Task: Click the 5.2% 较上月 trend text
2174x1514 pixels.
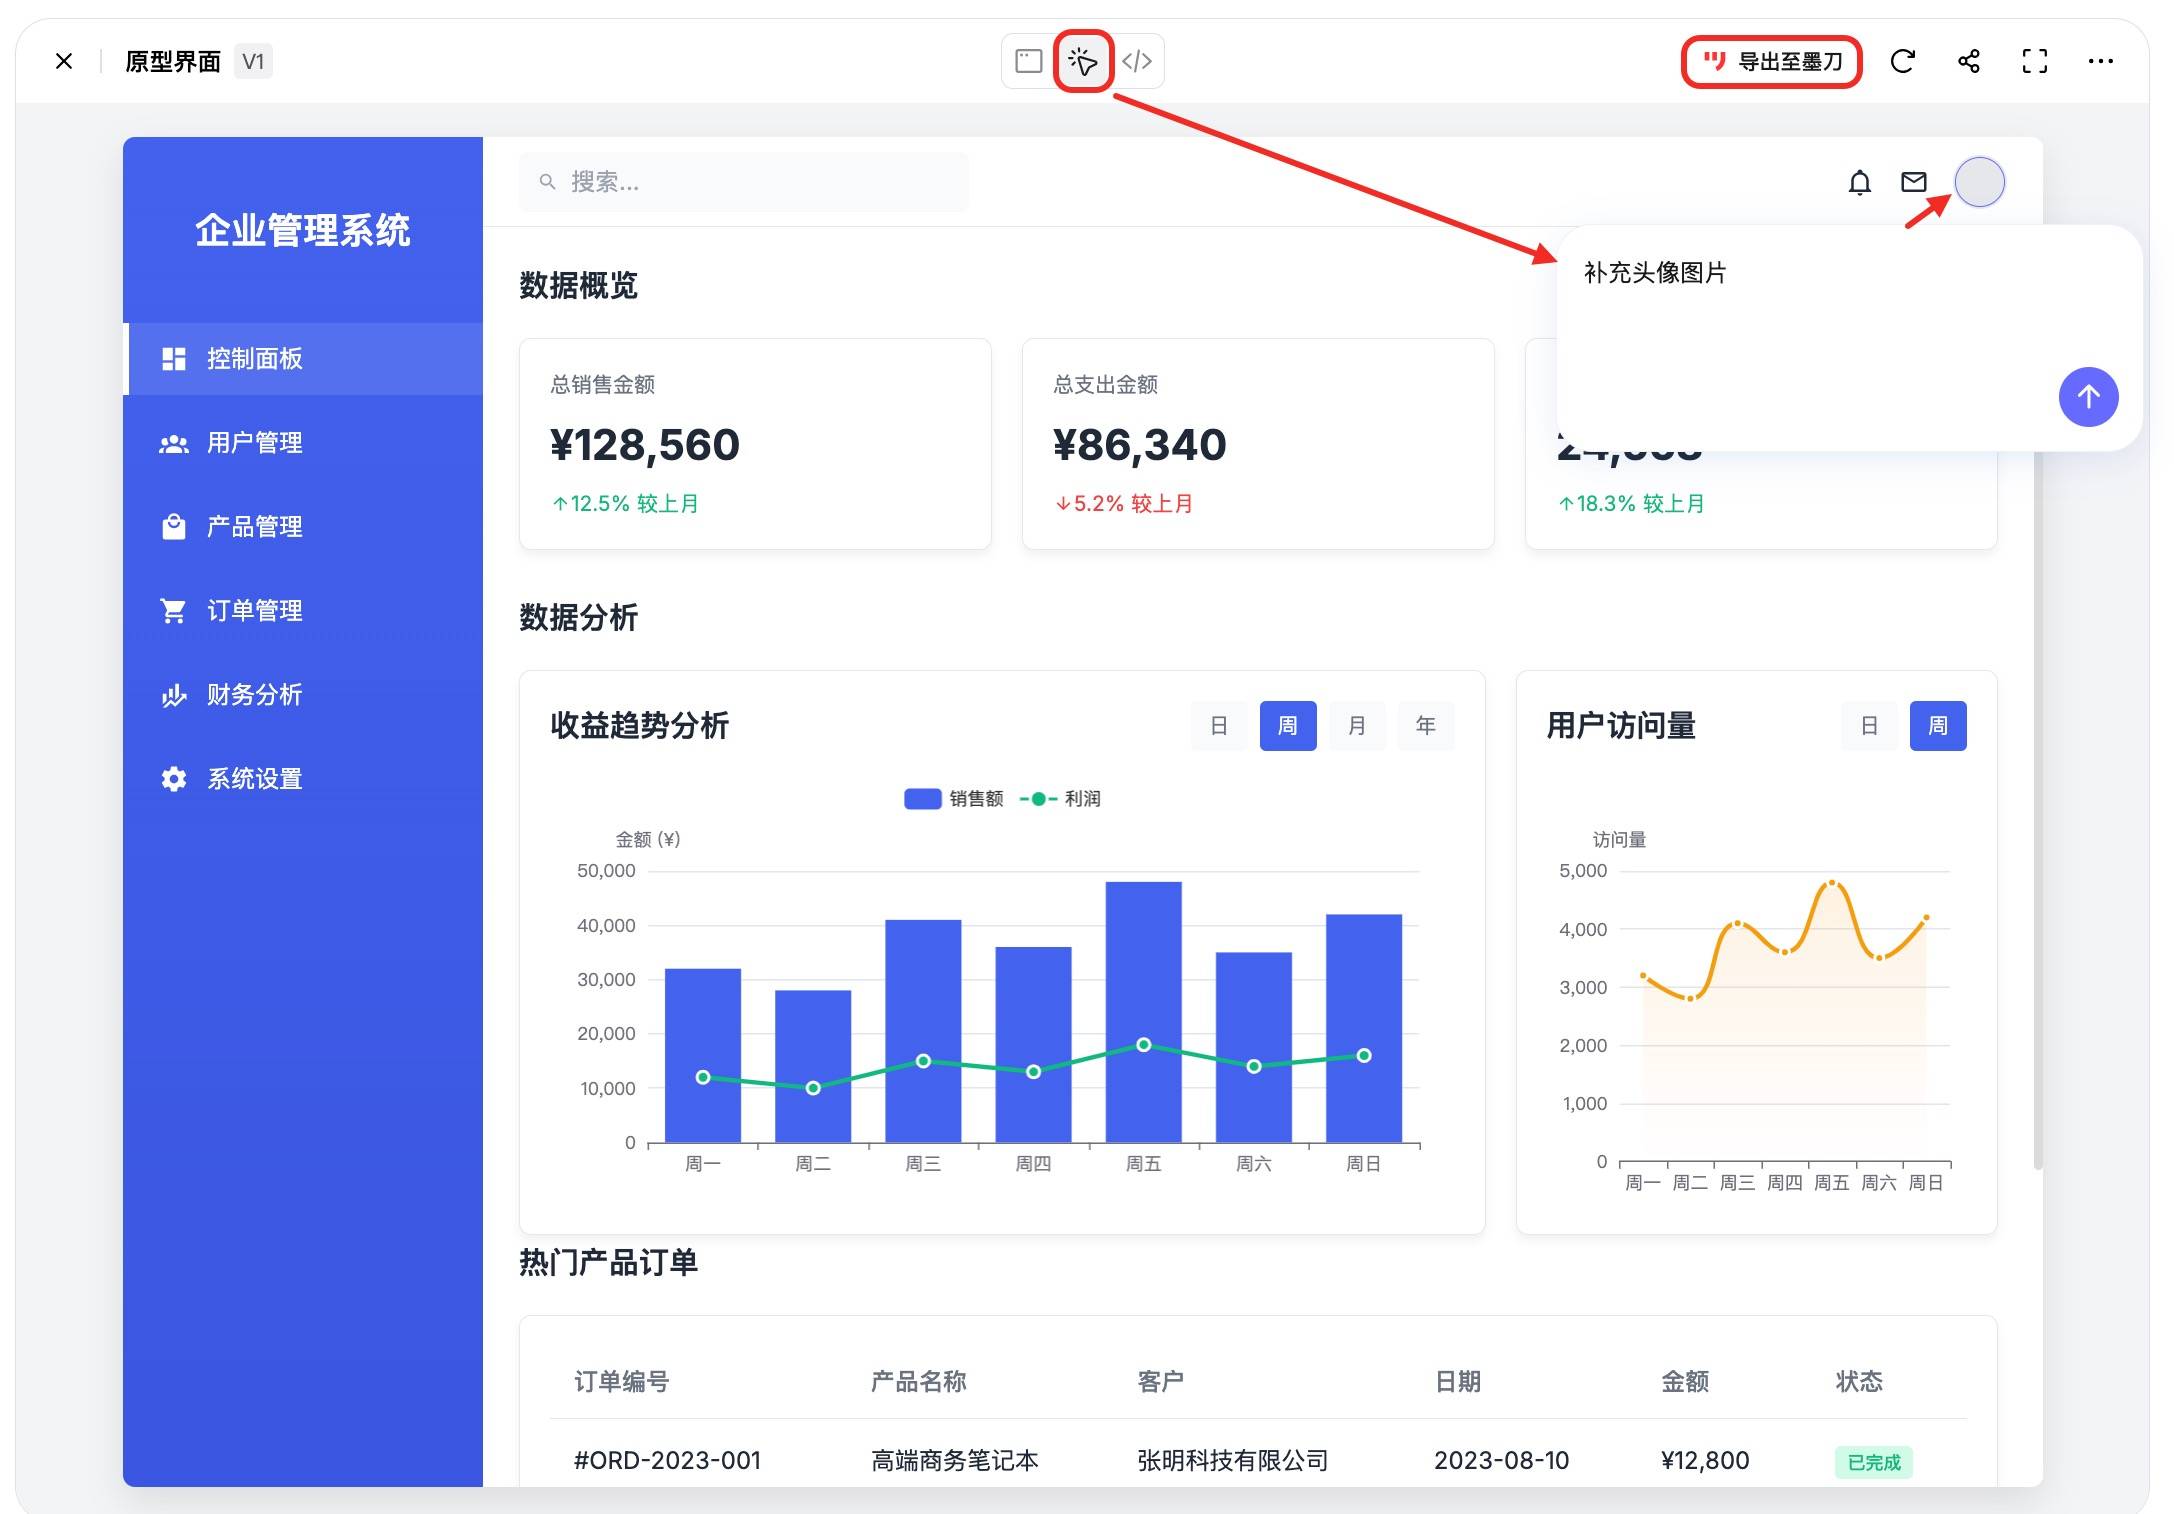Action: coord(1124,504)
